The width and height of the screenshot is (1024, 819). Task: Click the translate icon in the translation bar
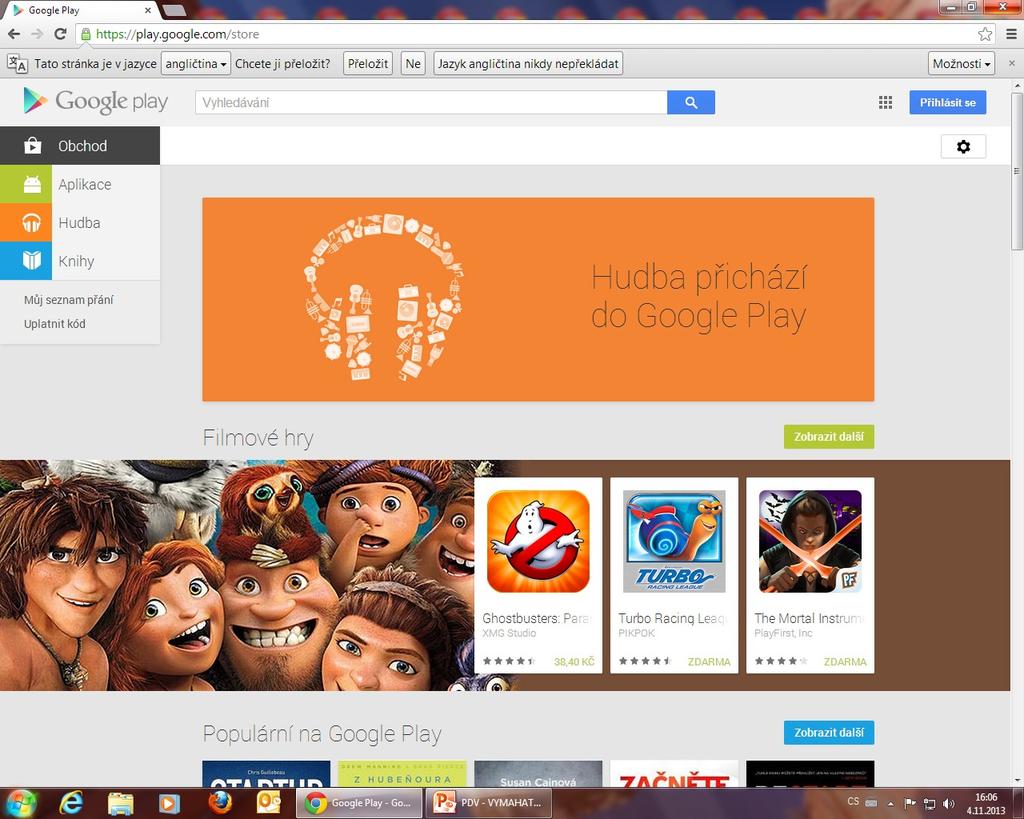[17, 64]
